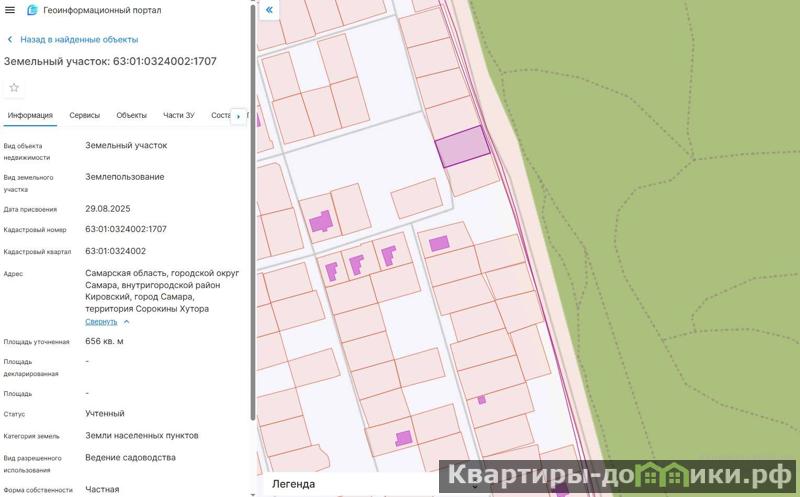
Task: Collapse side panel with double chevron button
Action: point(269,10)
